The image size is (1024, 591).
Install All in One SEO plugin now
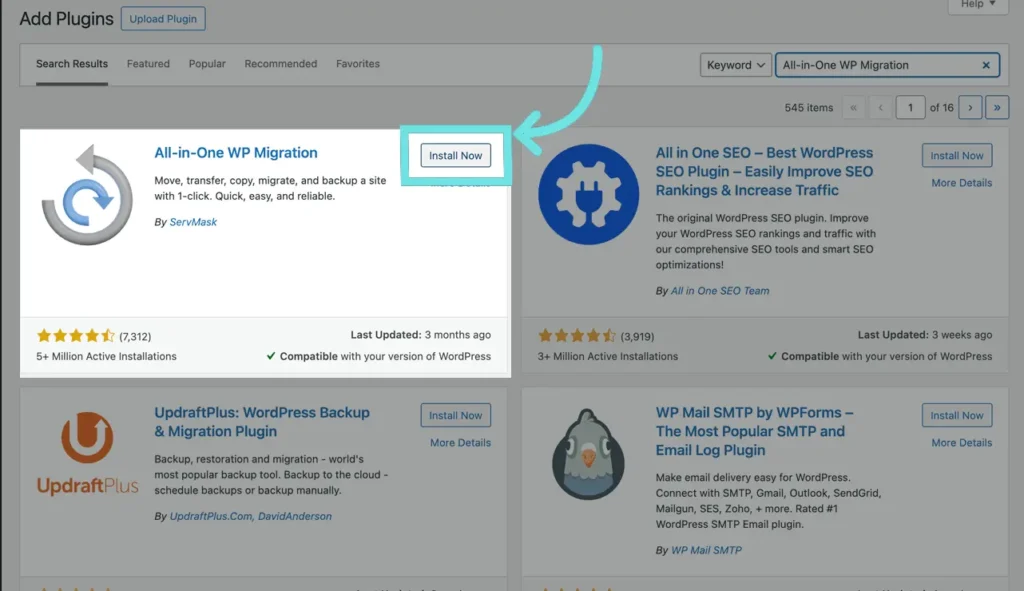[x=957, y=155]
